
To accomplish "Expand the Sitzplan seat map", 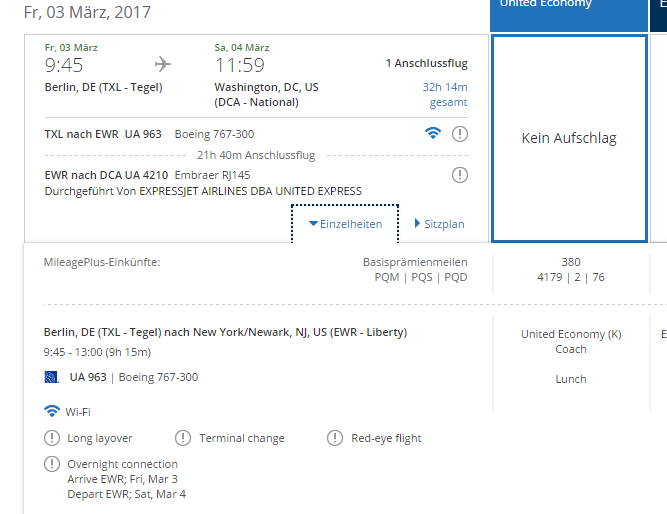I will click(439, 224).
